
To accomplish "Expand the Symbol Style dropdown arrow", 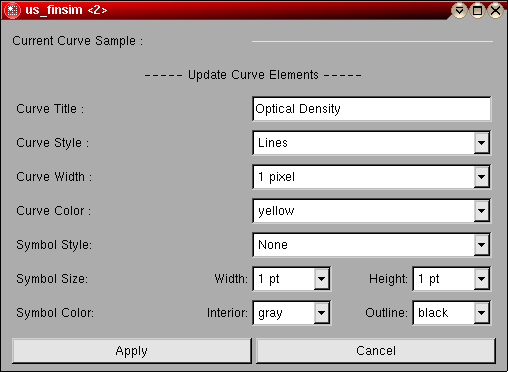I will tap(481, 245).
